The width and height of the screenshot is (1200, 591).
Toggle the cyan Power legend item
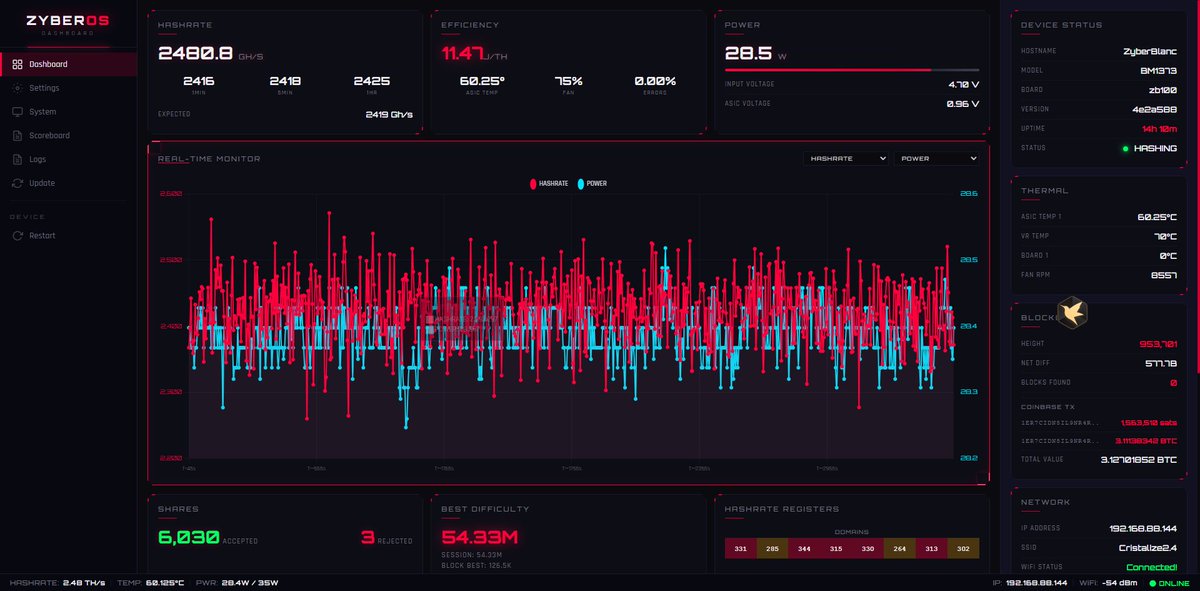(593, 184)
